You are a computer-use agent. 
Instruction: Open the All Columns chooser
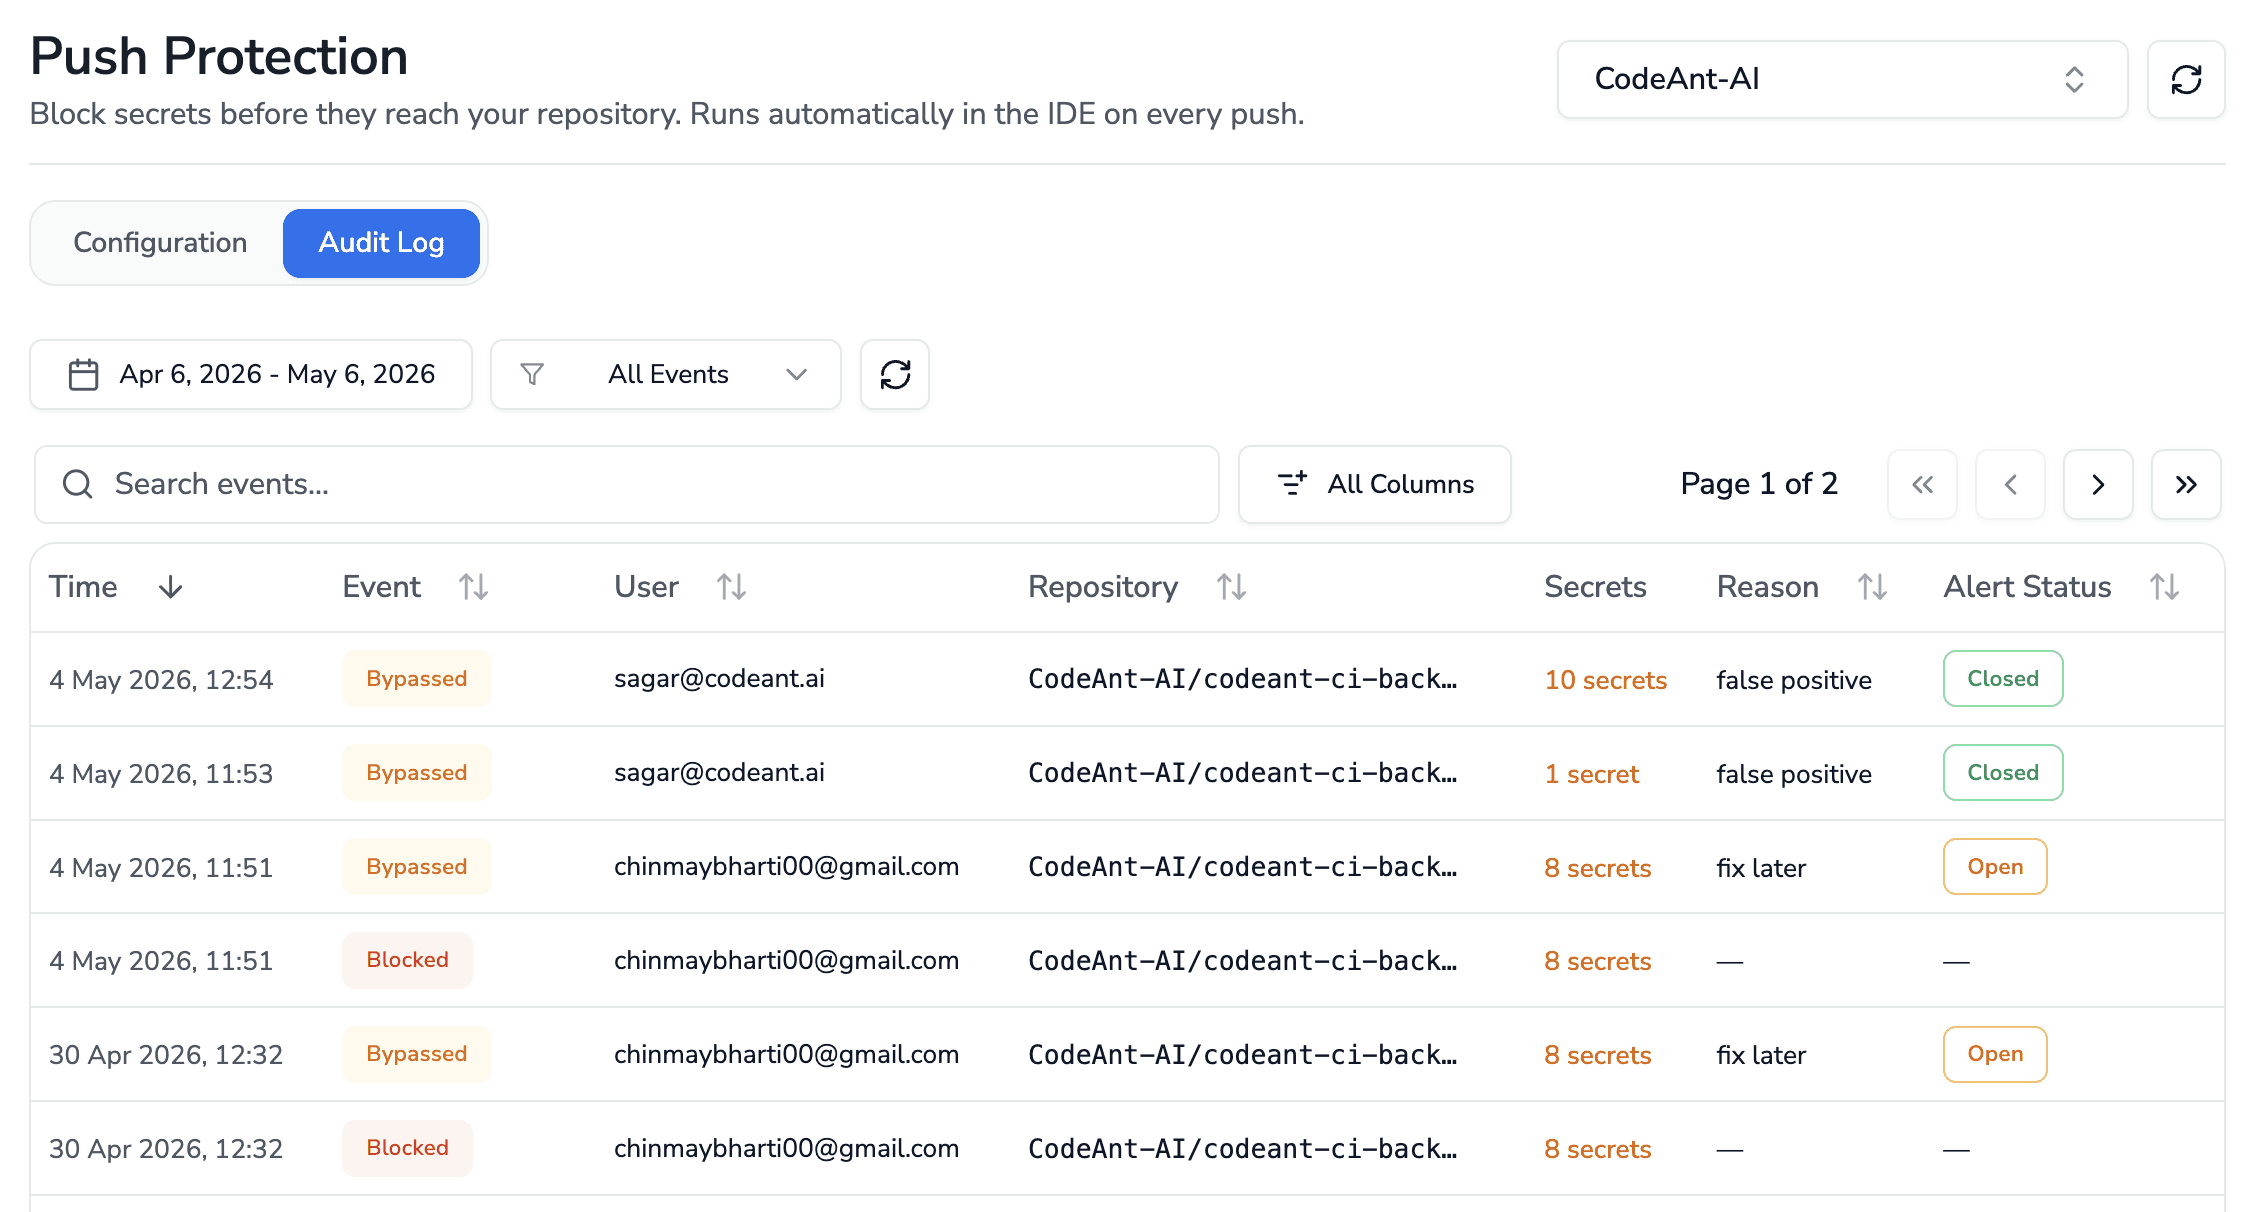tap(1374, 484)
